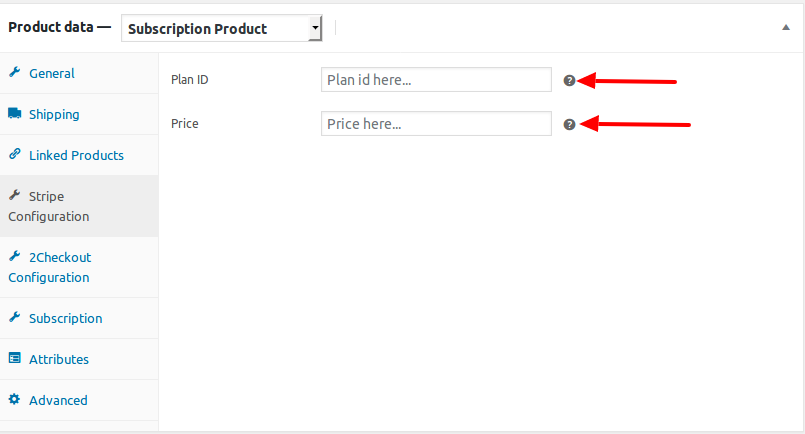This screenshot has width=805, height=434.
Task: Click the product type dropdown arrow
Action: tap(315, 28)
